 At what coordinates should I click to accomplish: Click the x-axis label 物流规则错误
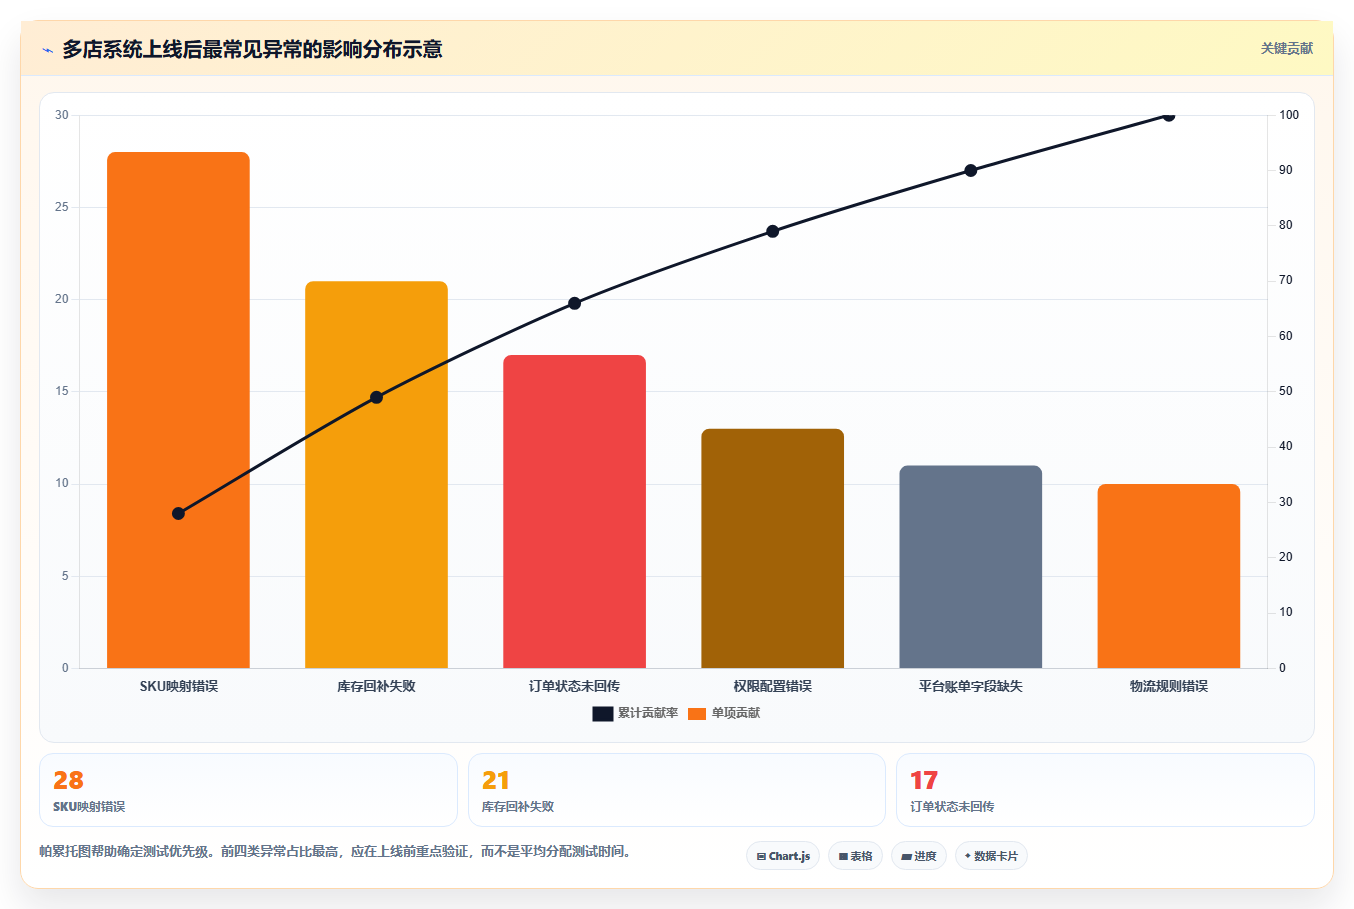pos(1168,686)
